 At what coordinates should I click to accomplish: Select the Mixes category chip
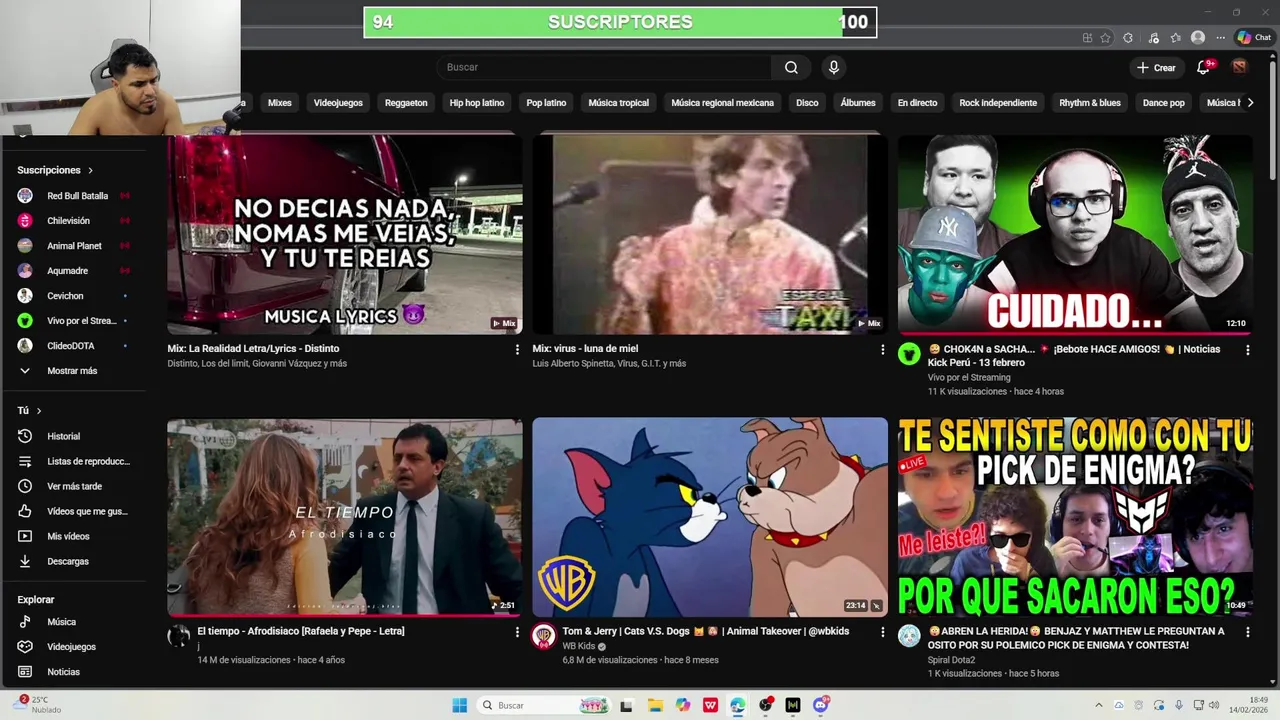(280, 103)
